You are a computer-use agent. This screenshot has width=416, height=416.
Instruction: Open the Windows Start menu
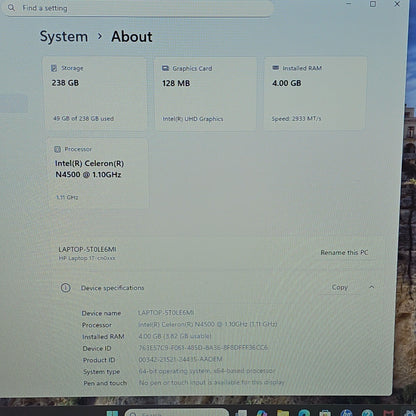click(112, 413)
